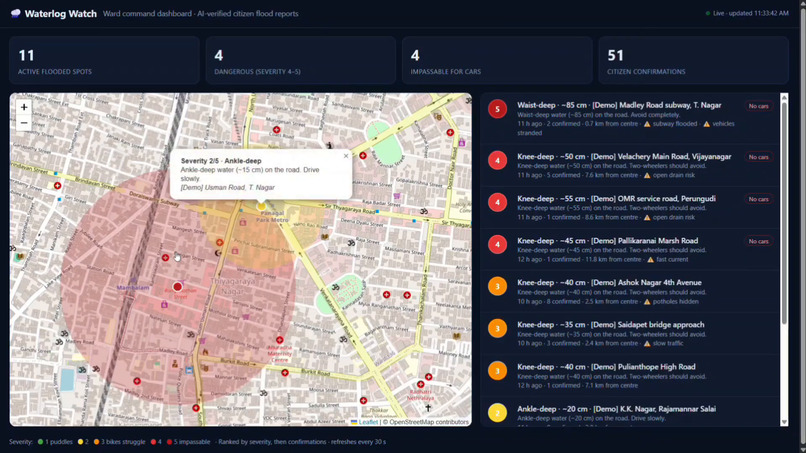This screenshot has width=806, height=453.
Task: Click open drain risk icon on Velachery row
Action: (x=647, y=175)
